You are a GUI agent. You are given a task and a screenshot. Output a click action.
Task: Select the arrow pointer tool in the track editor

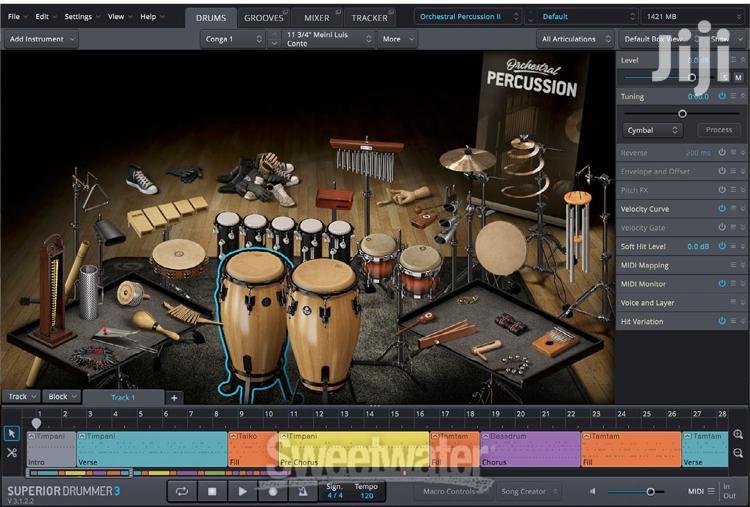tap(11, 433)
